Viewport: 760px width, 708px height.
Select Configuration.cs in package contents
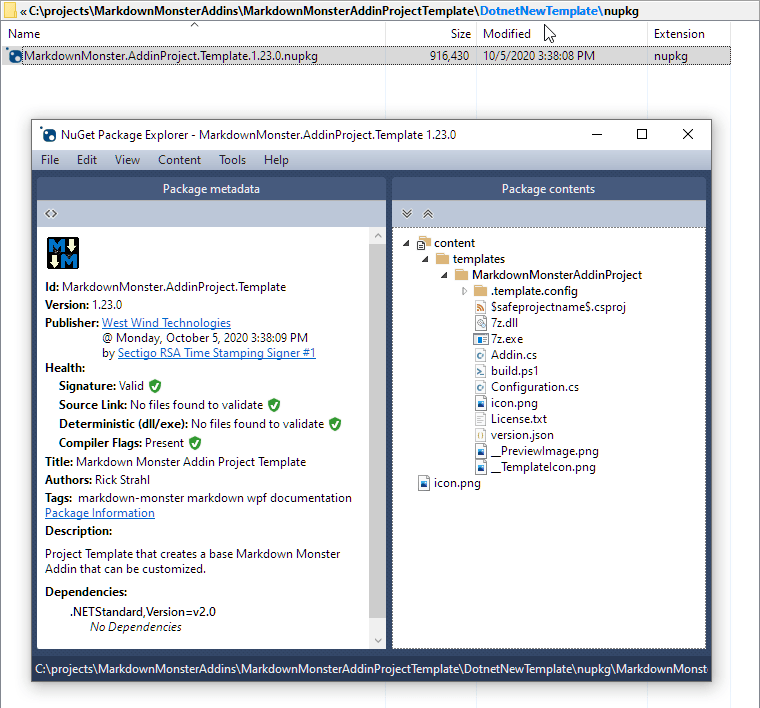[535, 387]
